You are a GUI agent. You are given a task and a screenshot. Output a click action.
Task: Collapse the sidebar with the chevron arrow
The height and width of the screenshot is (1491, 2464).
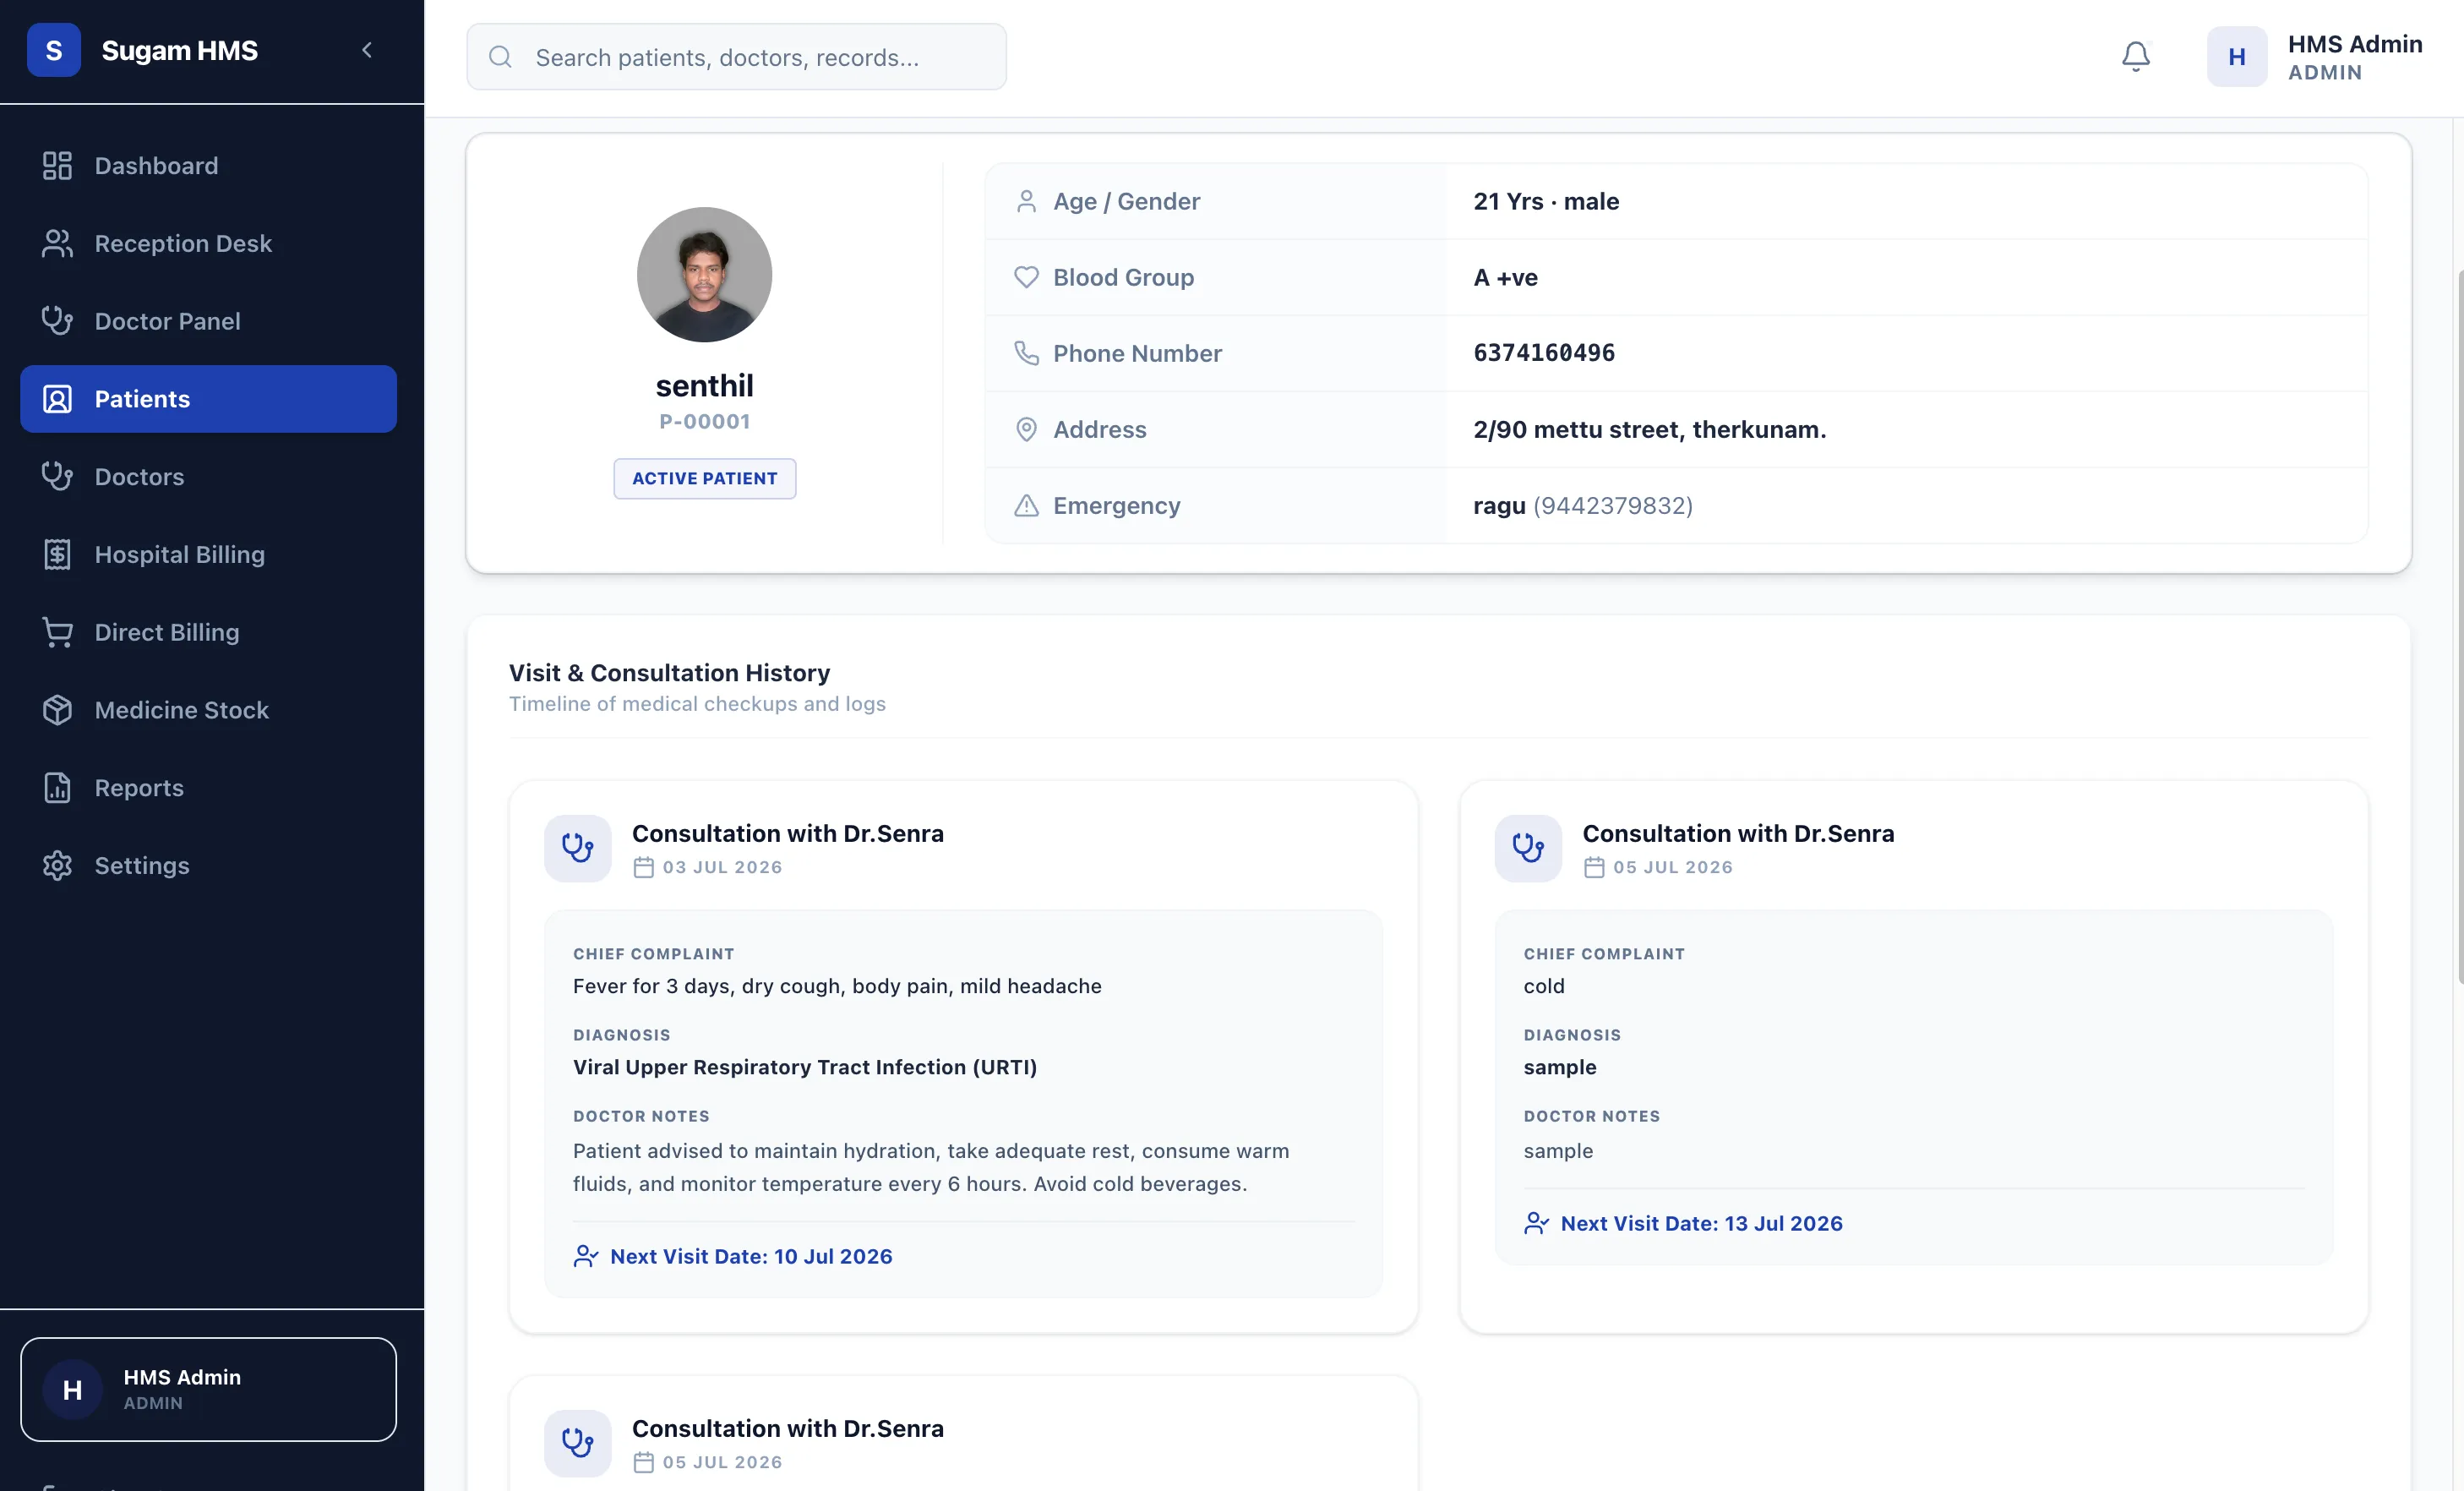click(x=367, y=50)
